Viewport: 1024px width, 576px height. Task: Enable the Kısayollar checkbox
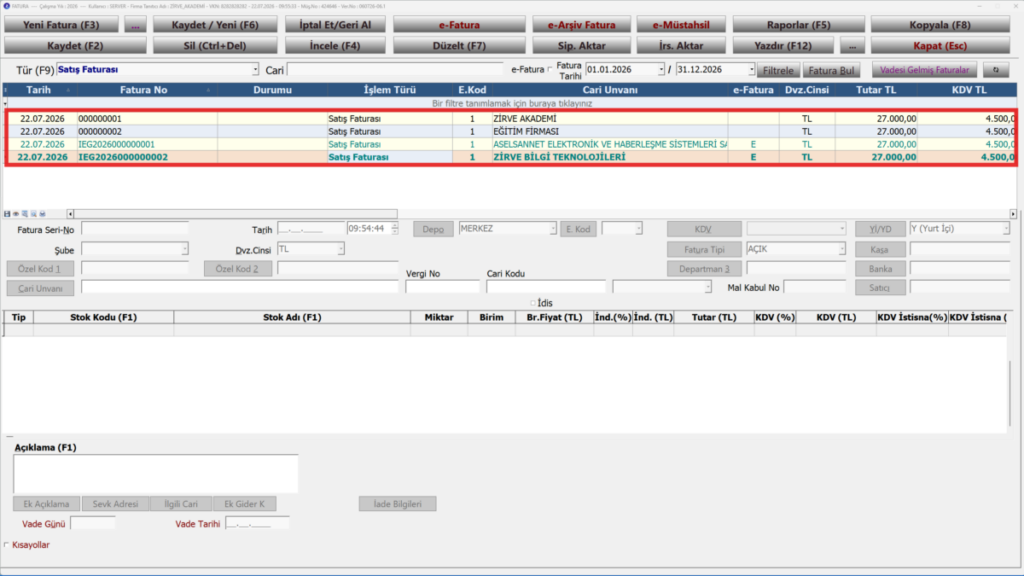click(7, 545)
